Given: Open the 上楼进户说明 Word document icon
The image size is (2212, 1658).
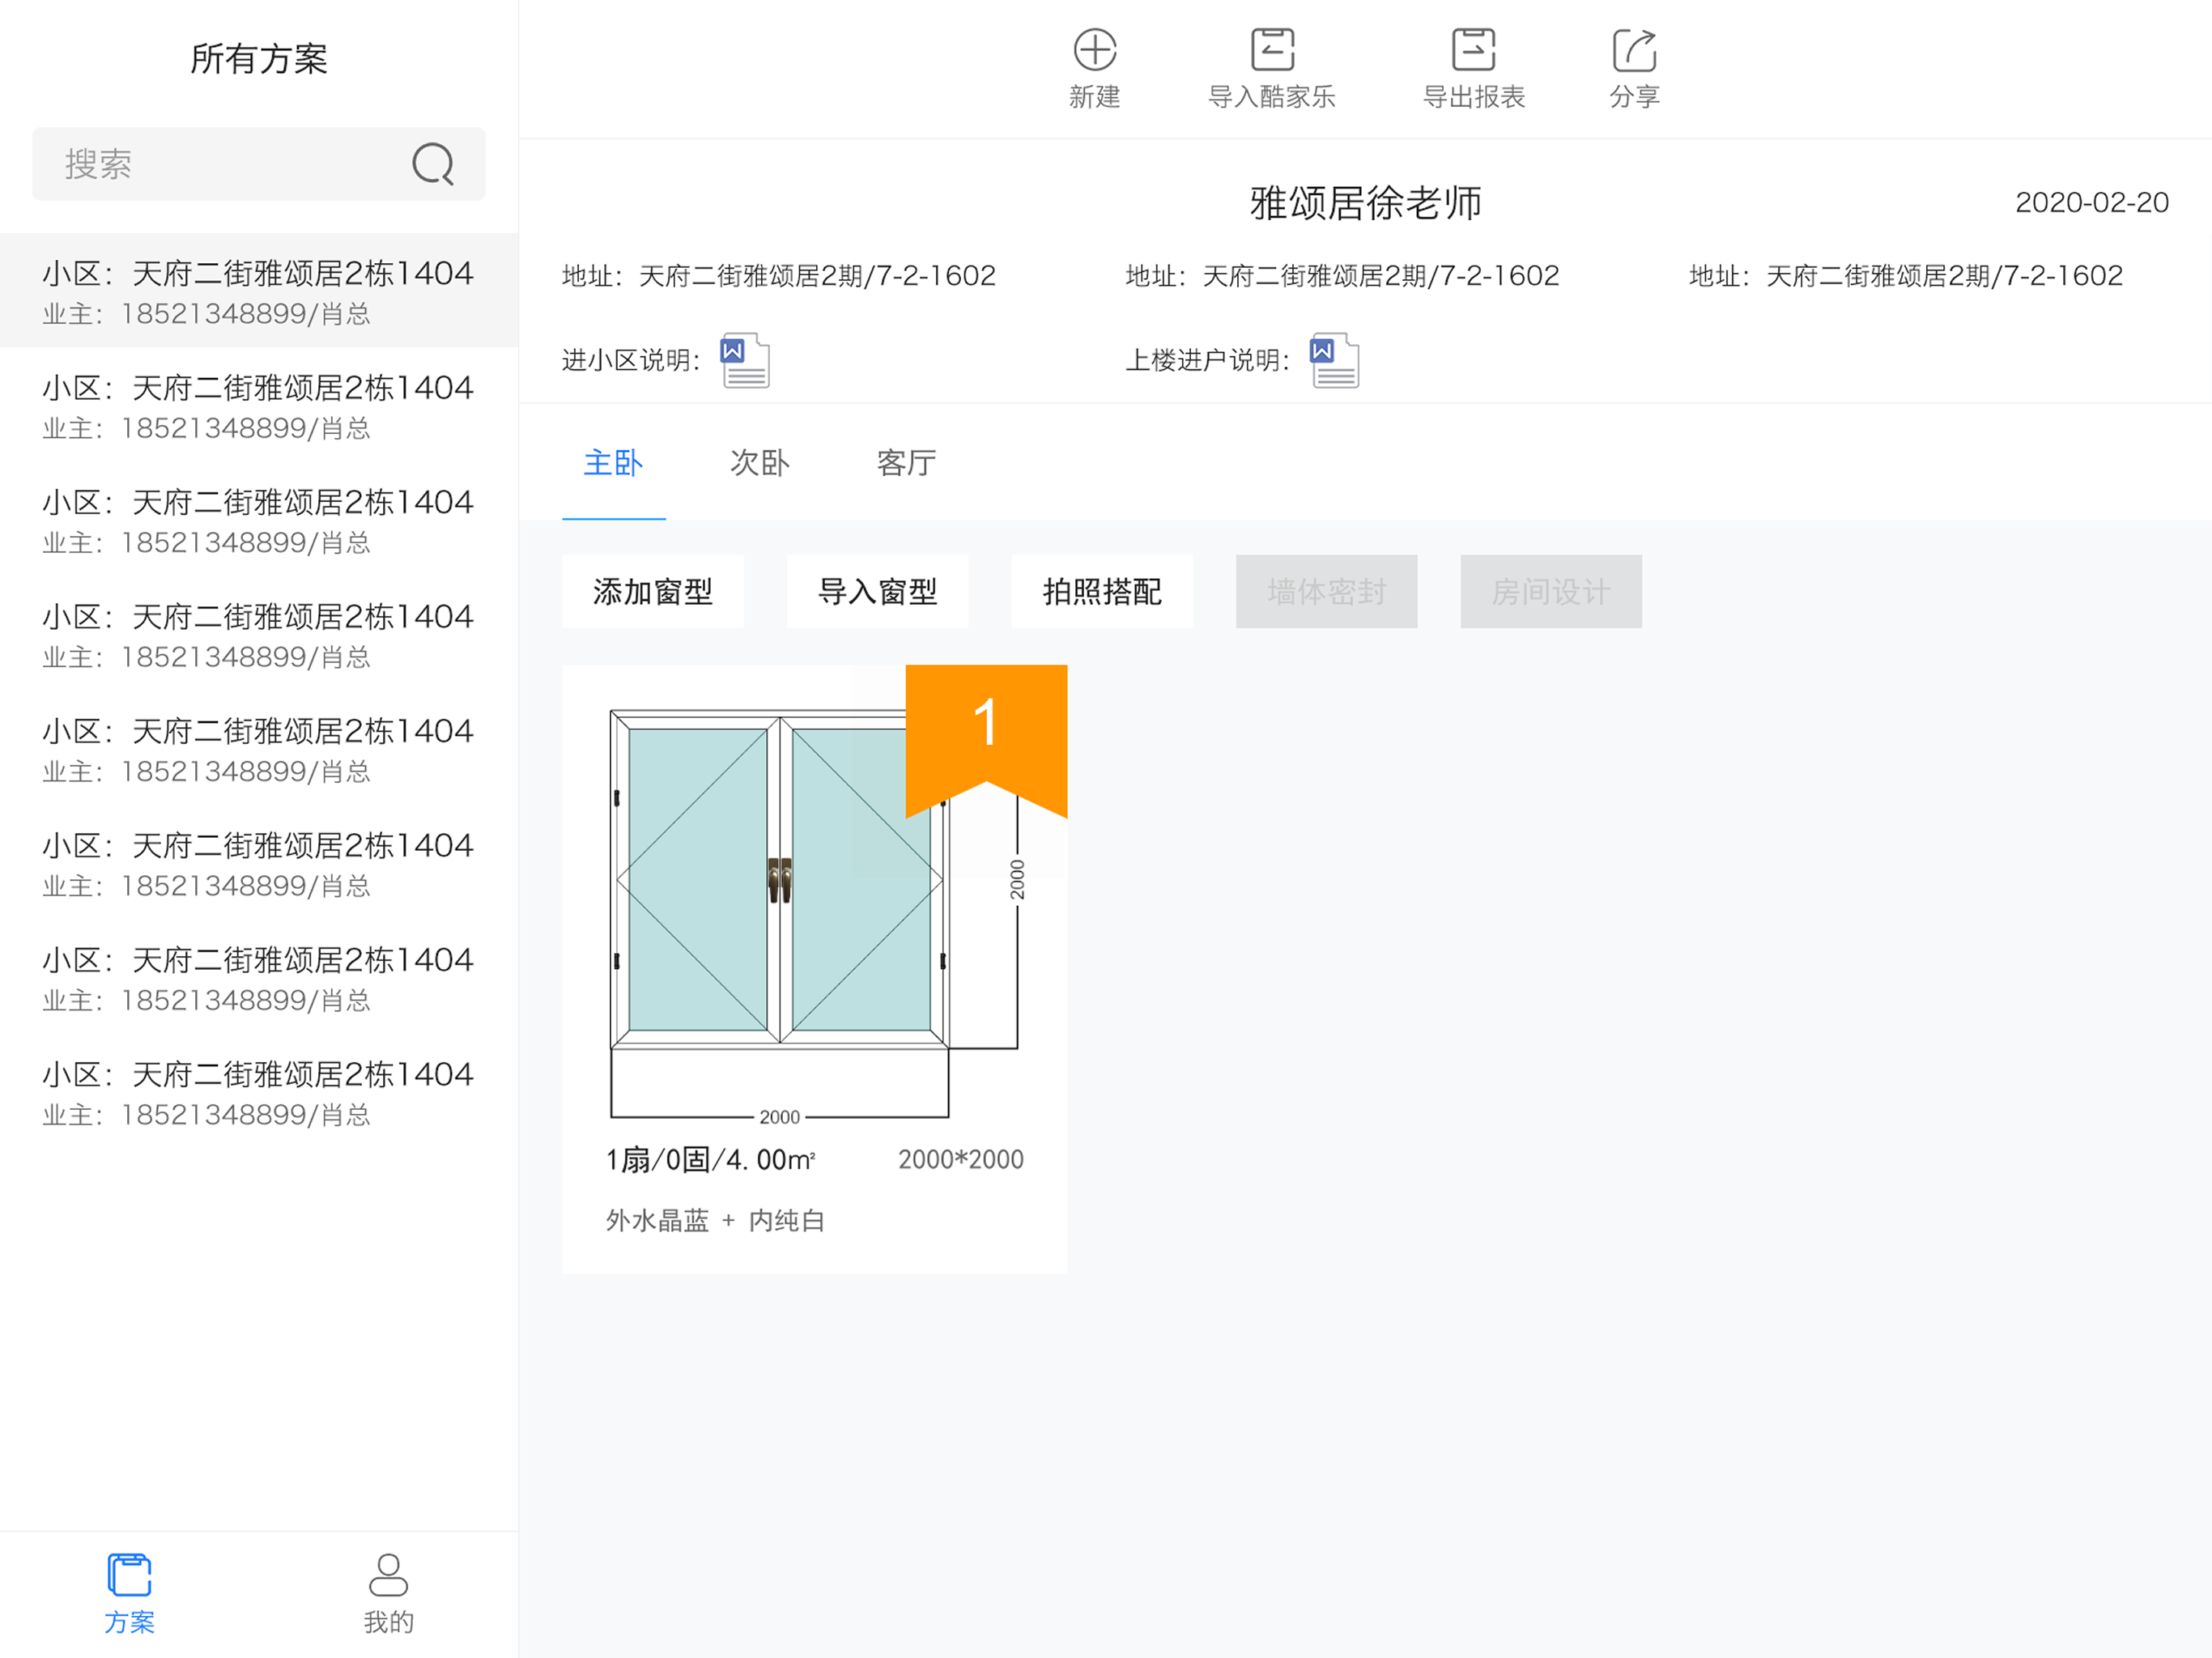Looking at the screenshot, I should click(x=1334, y=360).
